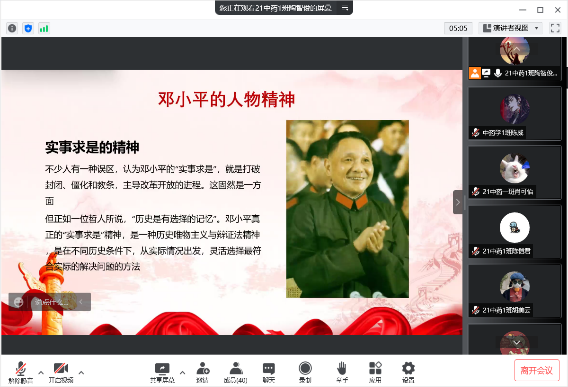
Task: Open the settings gear icon
Action: click(x=408, y=372)
